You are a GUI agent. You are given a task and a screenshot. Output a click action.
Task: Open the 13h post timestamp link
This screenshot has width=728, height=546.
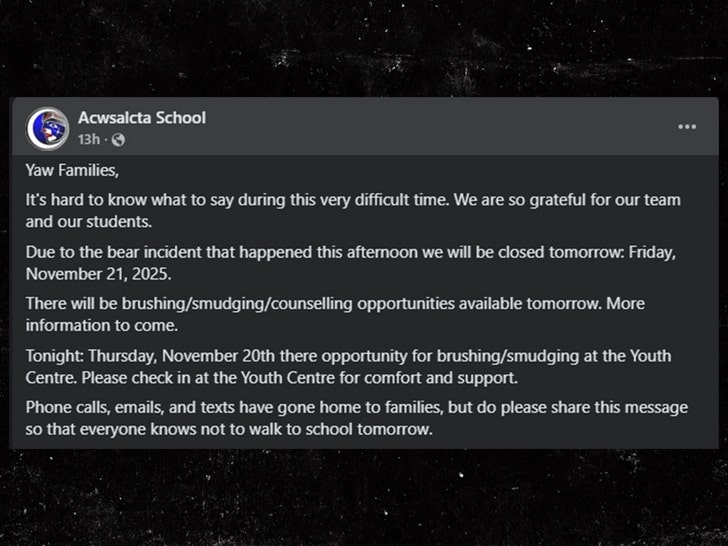pos(88,139)
